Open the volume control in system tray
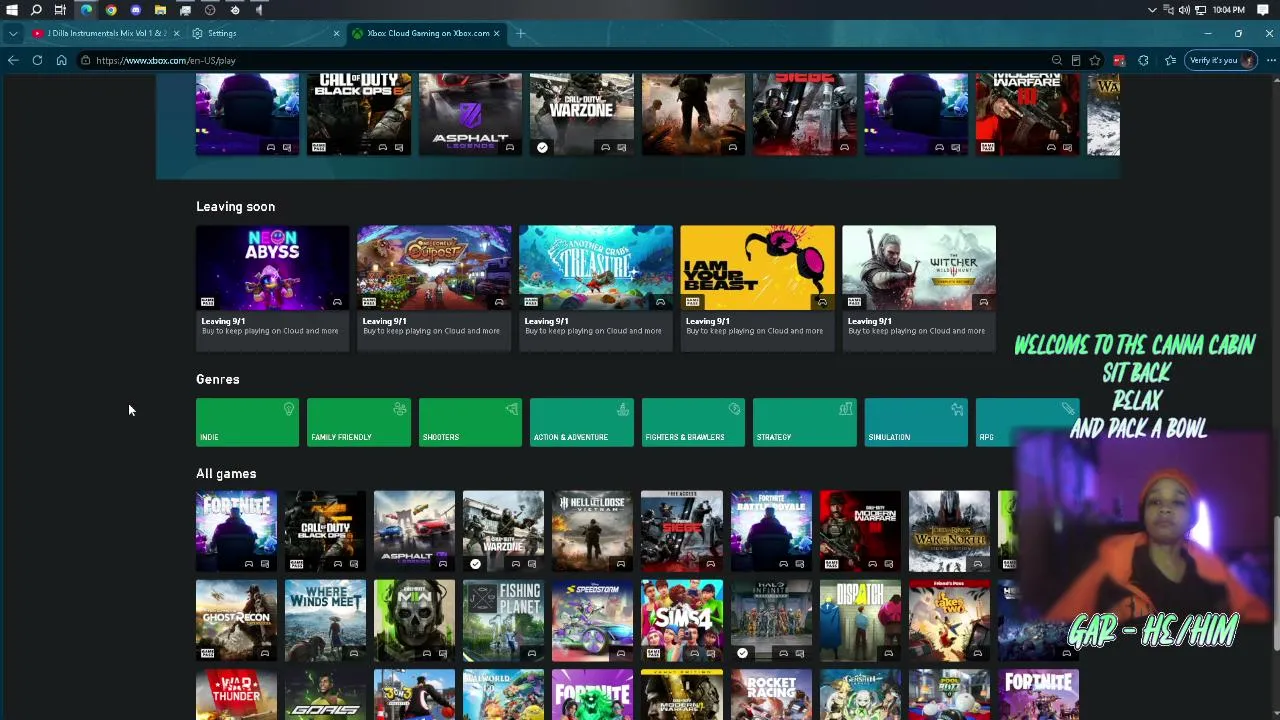 [1184, 10]
